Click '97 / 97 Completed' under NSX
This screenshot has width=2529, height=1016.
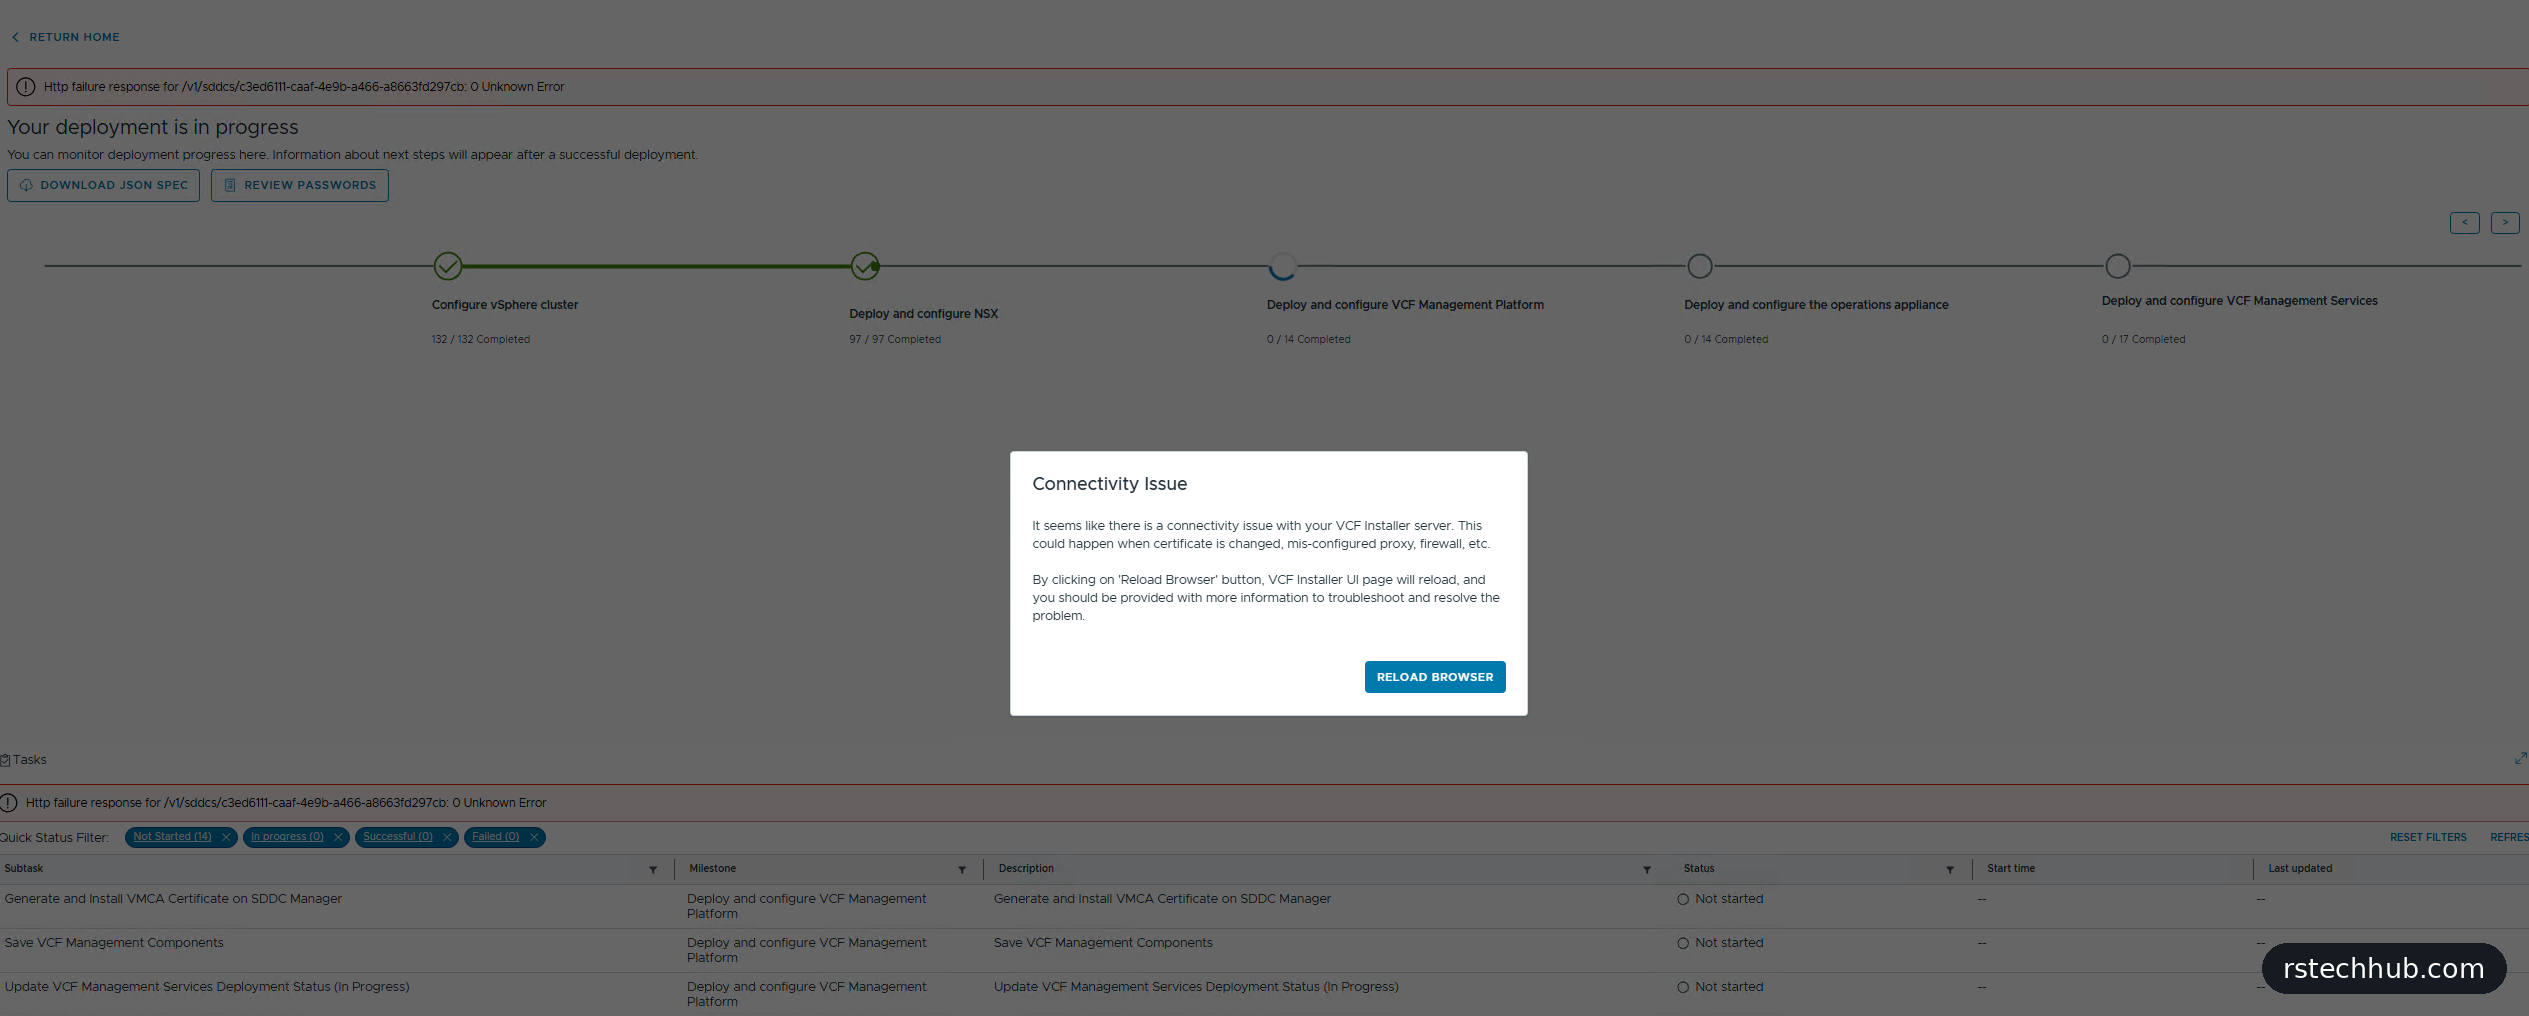coord(895,340)
